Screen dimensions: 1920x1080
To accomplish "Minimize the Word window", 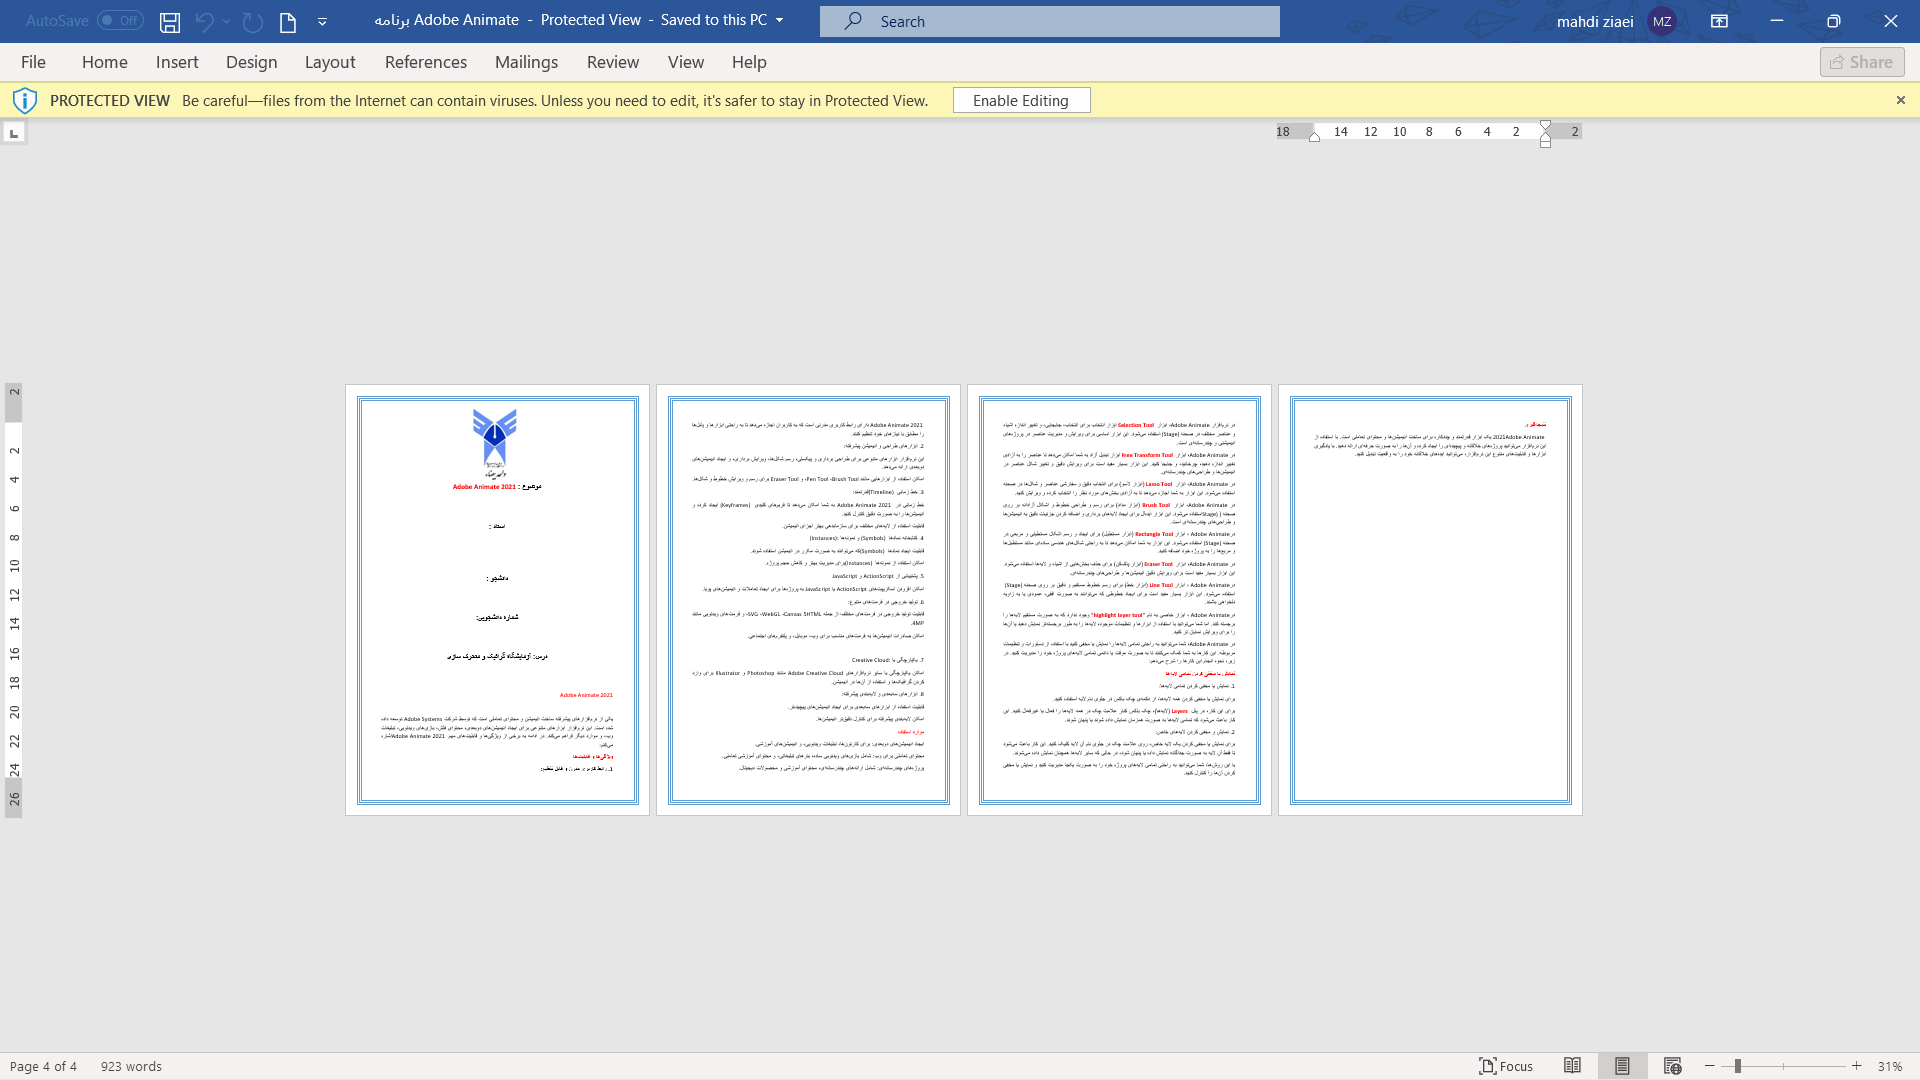I will pyautogui.click(x=1777, y=21).
